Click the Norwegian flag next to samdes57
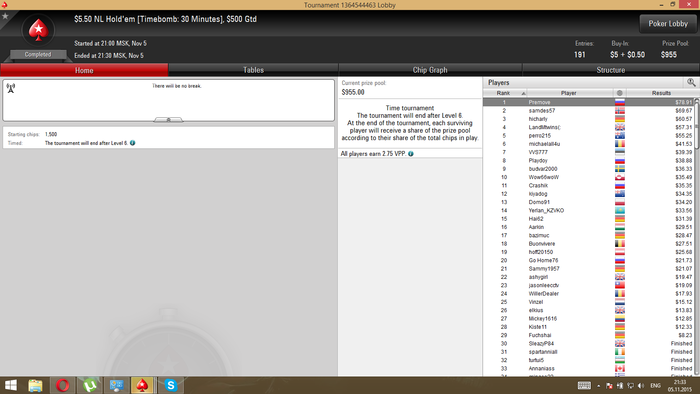 tap(620, 111)
